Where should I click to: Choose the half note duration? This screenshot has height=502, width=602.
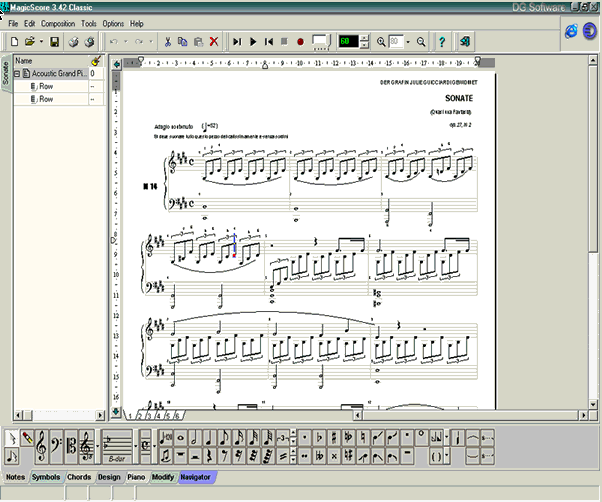coord(195,438)
